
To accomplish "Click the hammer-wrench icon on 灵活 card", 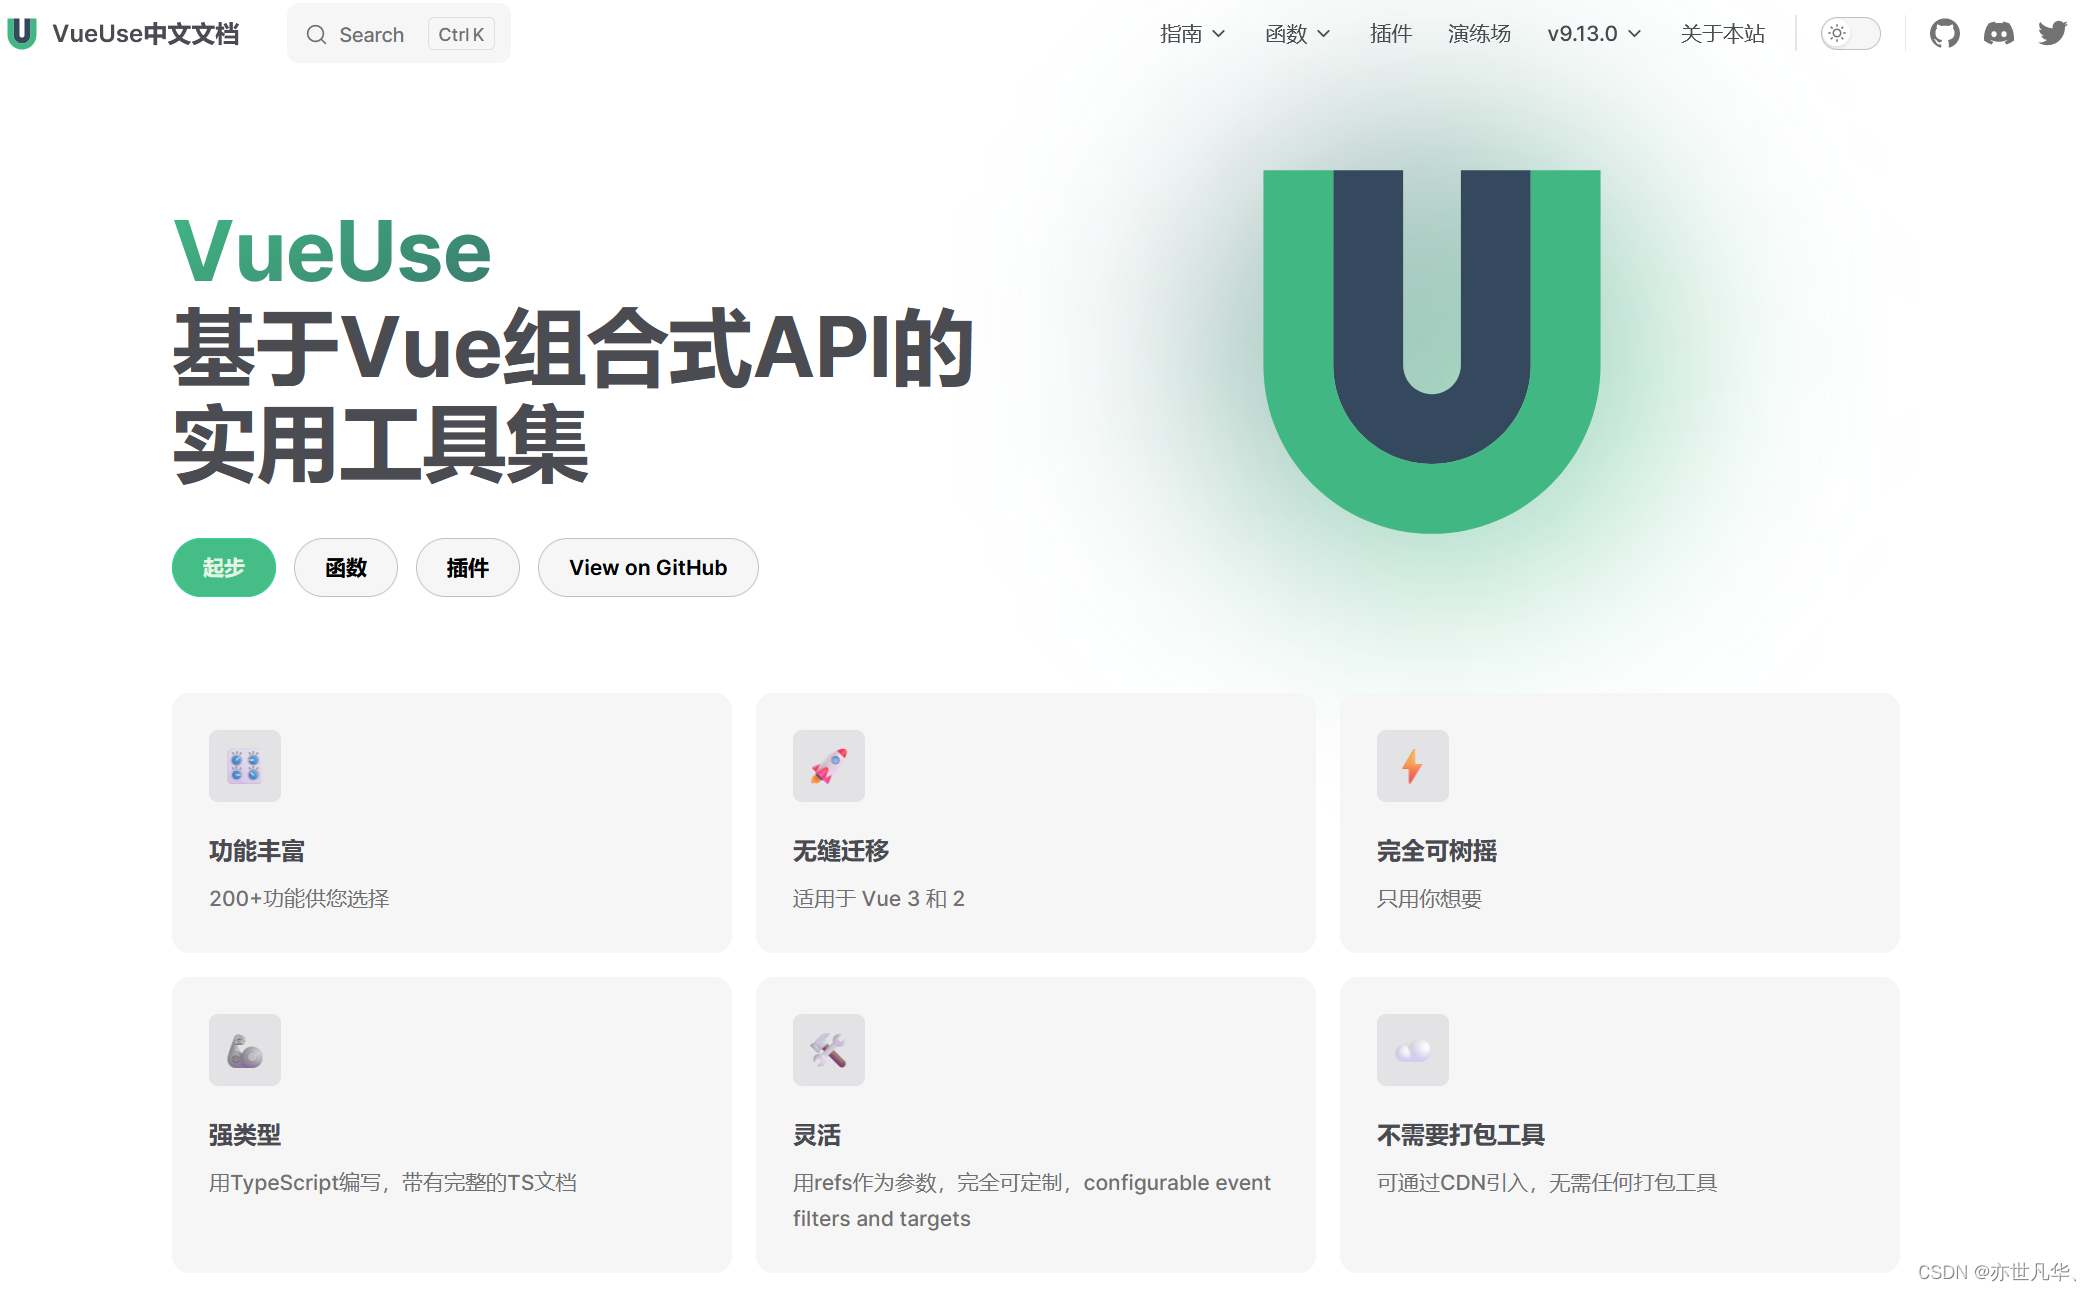I will (828, 1050).
